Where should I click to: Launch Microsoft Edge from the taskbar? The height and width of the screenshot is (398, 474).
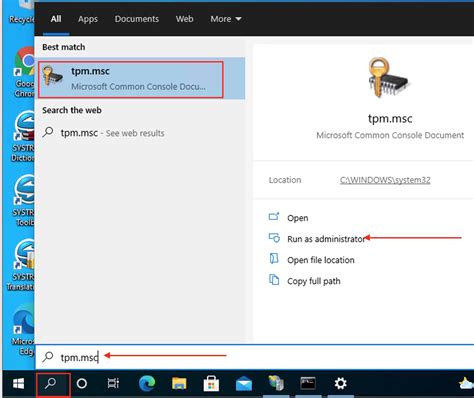click(x=147, y=383)
